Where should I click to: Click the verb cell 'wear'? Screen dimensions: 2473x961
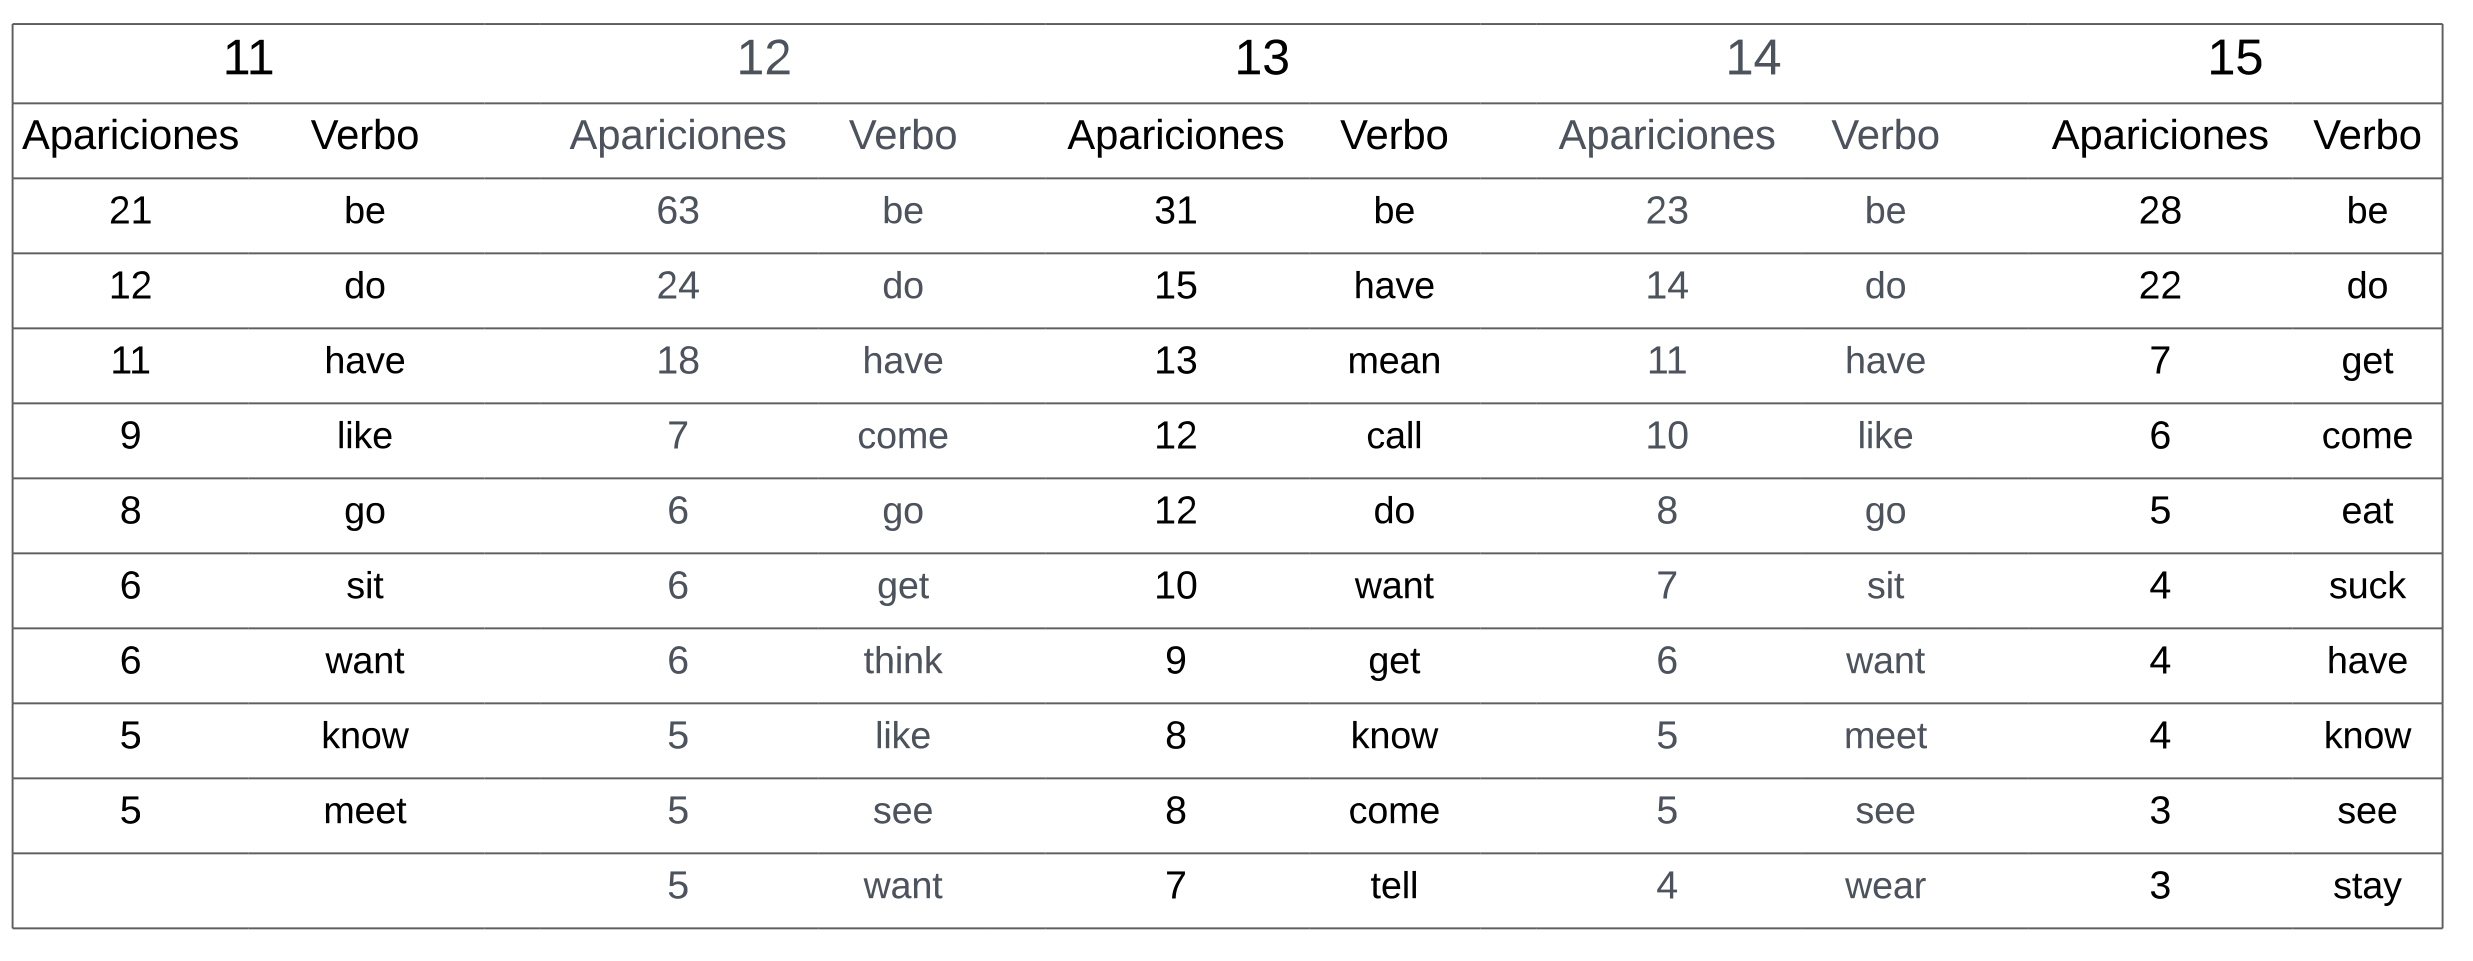point(1885,886)
